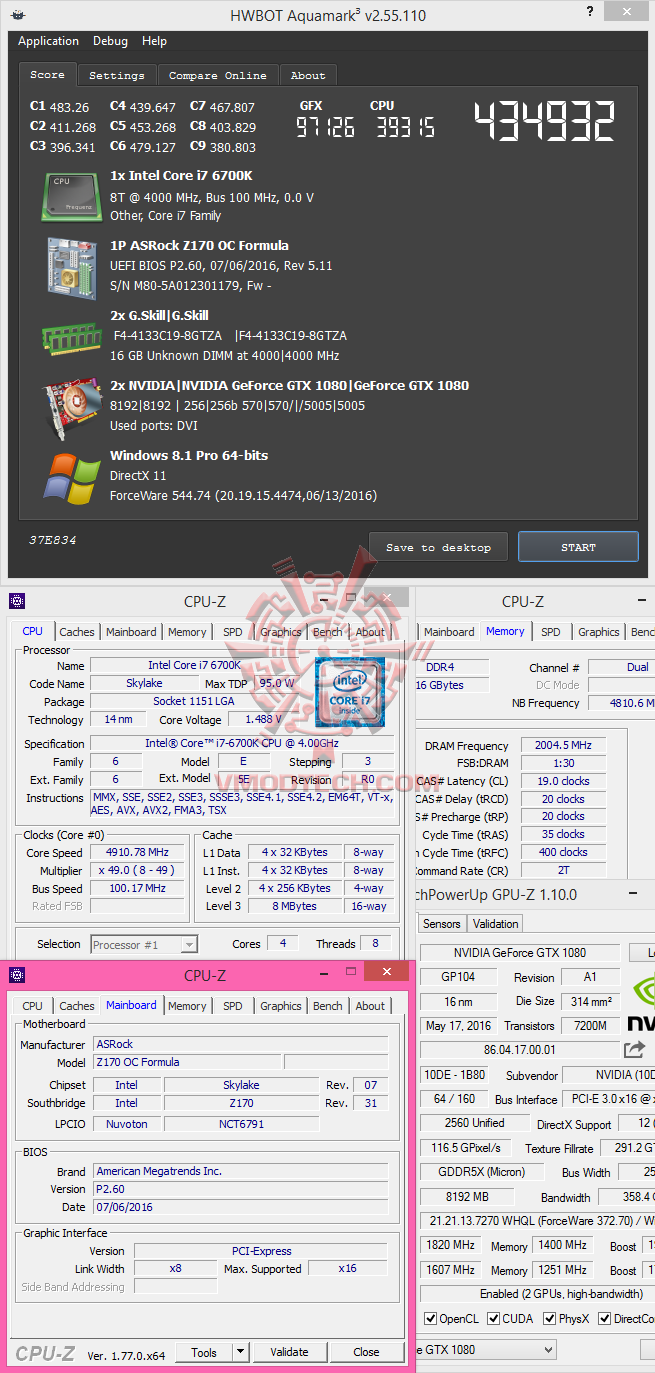655x1373 pixels.
Task: Open the Graphics tab in the pink-framed CPU-Z window
Action: coord(281,1006)
